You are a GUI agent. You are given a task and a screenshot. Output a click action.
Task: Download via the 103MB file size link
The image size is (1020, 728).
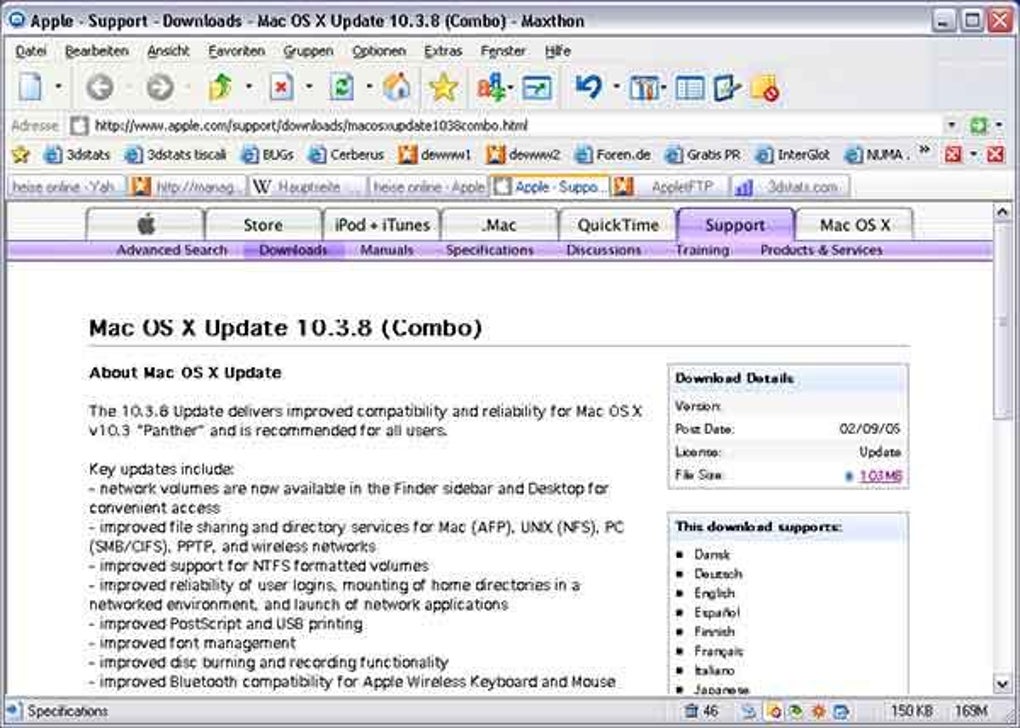click(x=881, y=476)
